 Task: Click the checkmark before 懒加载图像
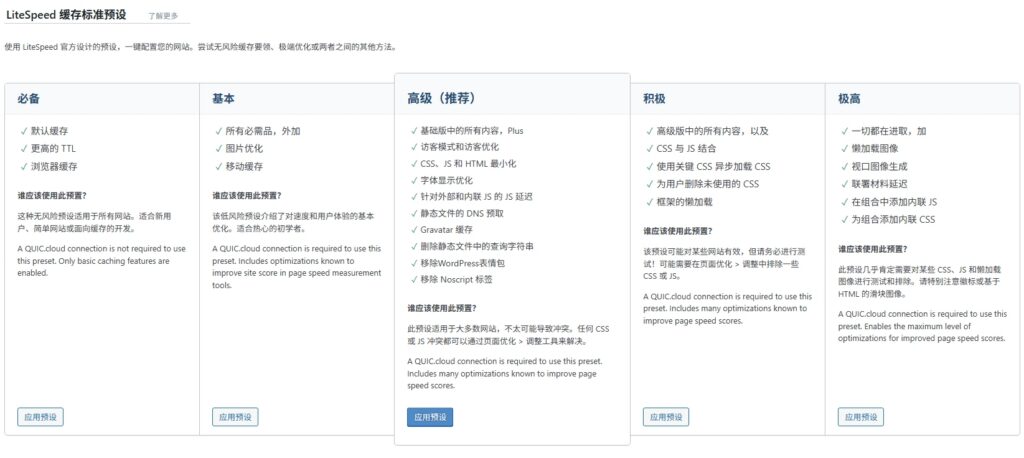tap(844, 148)
